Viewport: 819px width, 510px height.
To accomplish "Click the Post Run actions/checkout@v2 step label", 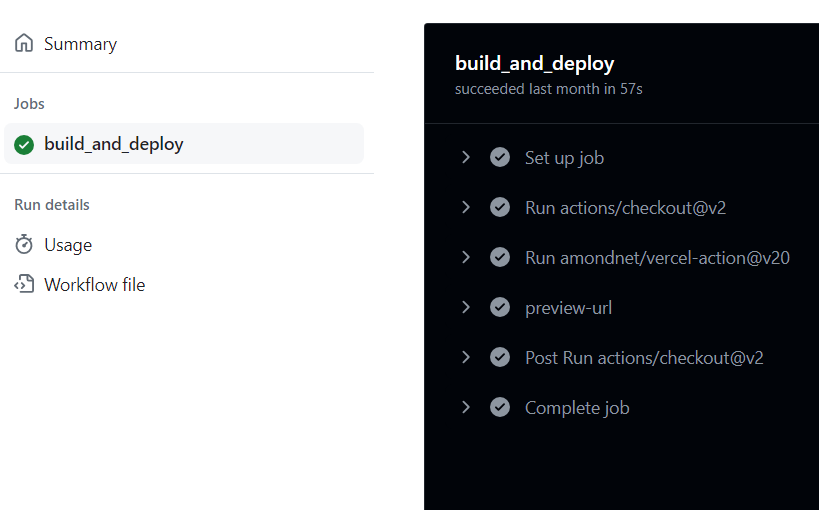I will 644,358.
